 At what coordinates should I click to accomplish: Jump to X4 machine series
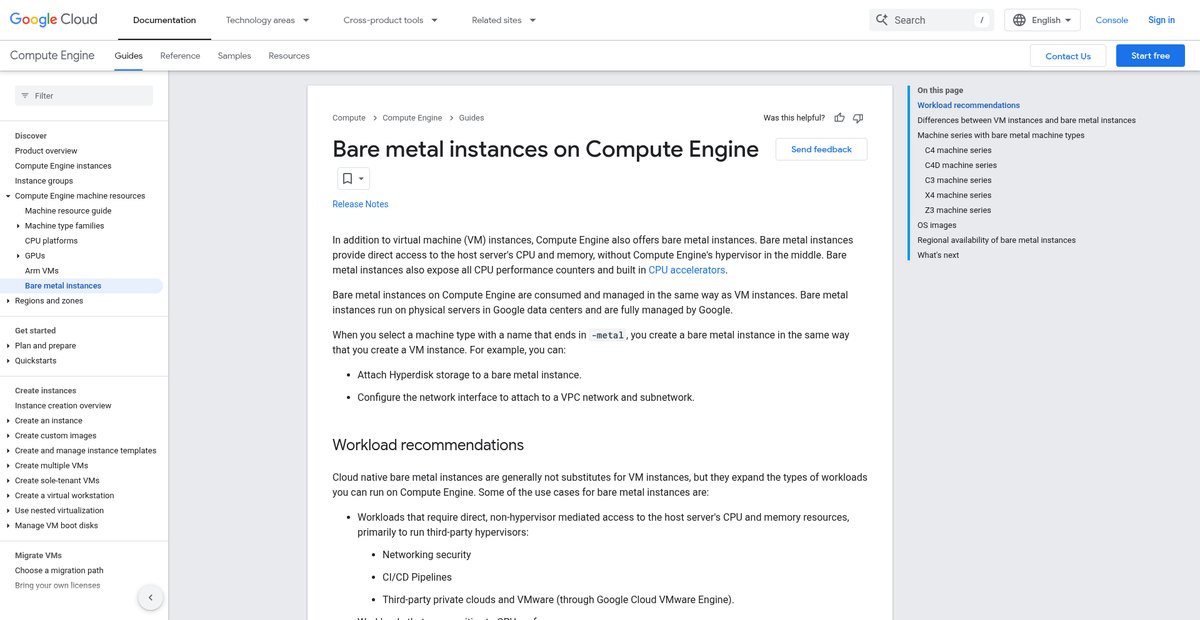(958, 195)
